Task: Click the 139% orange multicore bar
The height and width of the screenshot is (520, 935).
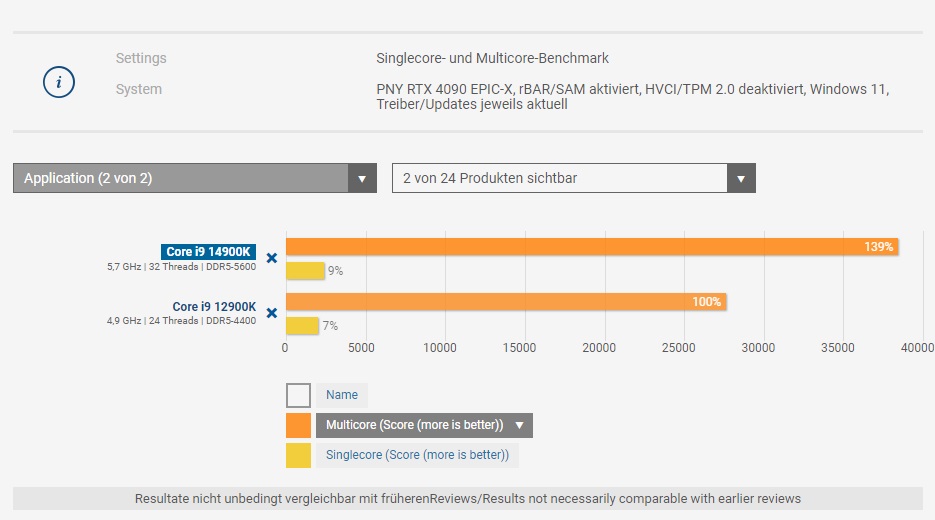Action: [x=592, y=247]
